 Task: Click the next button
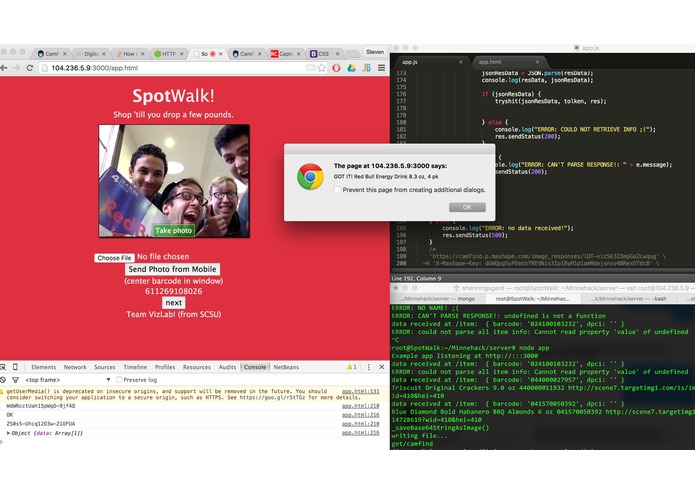[173, 303]
